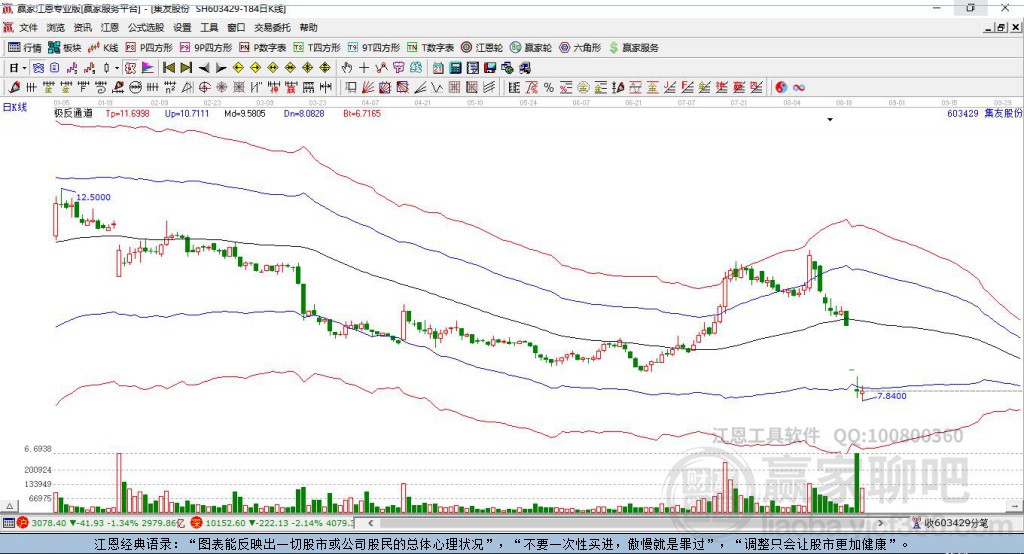Click the small black triangle marker above chart

click(830, 120)
